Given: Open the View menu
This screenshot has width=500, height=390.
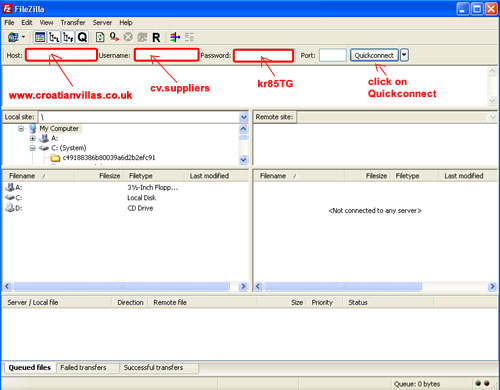Looking at the screenshot, I should [x=46, y=23].
